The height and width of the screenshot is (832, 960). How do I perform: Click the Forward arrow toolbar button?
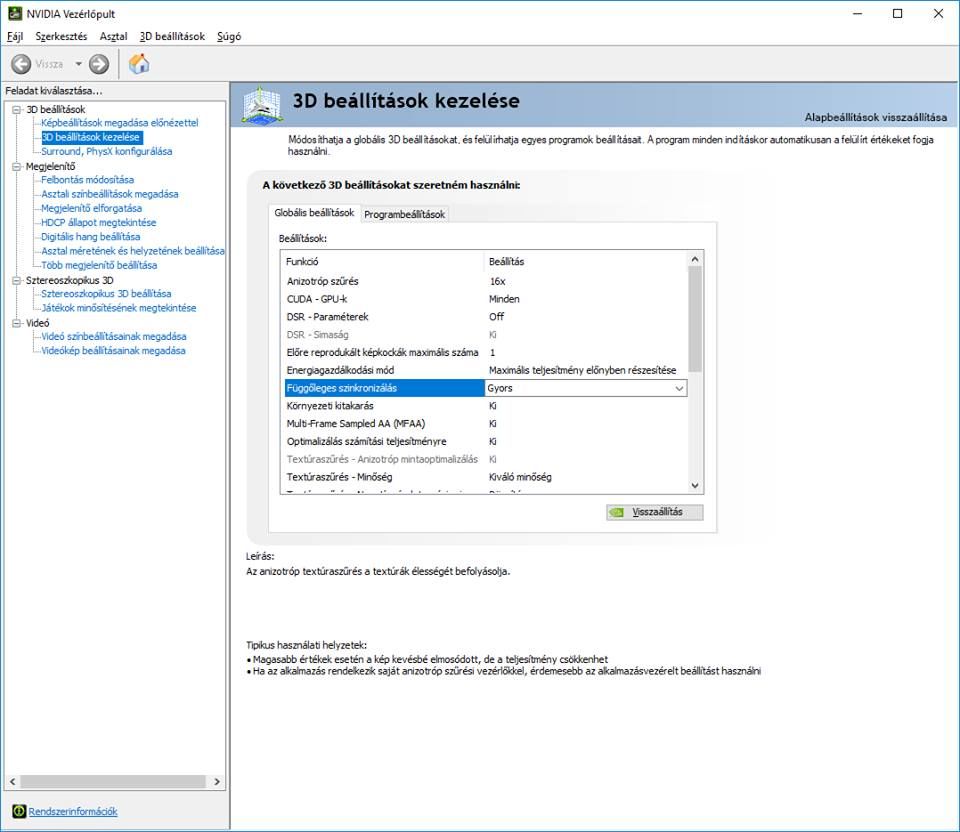99,64
